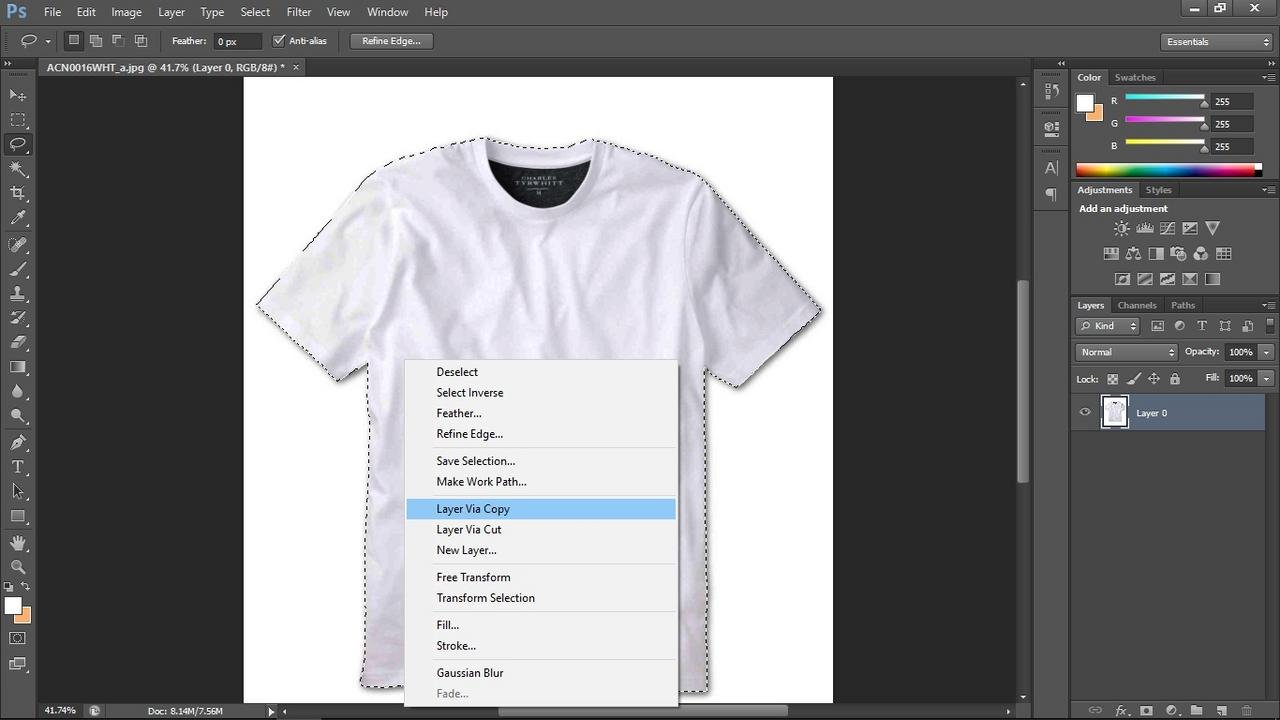Image resolution: width=1280 pixels, height=720 pixels.
Task: Open the Normal blend mode dropdown
Action: pyautogui.click(x=1127, y=352)
